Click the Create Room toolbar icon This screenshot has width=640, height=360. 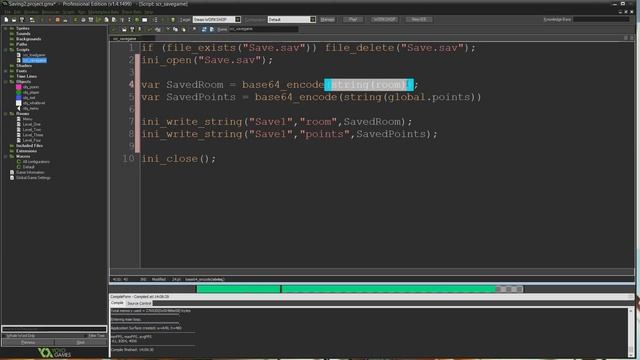[x=144, y=20]
